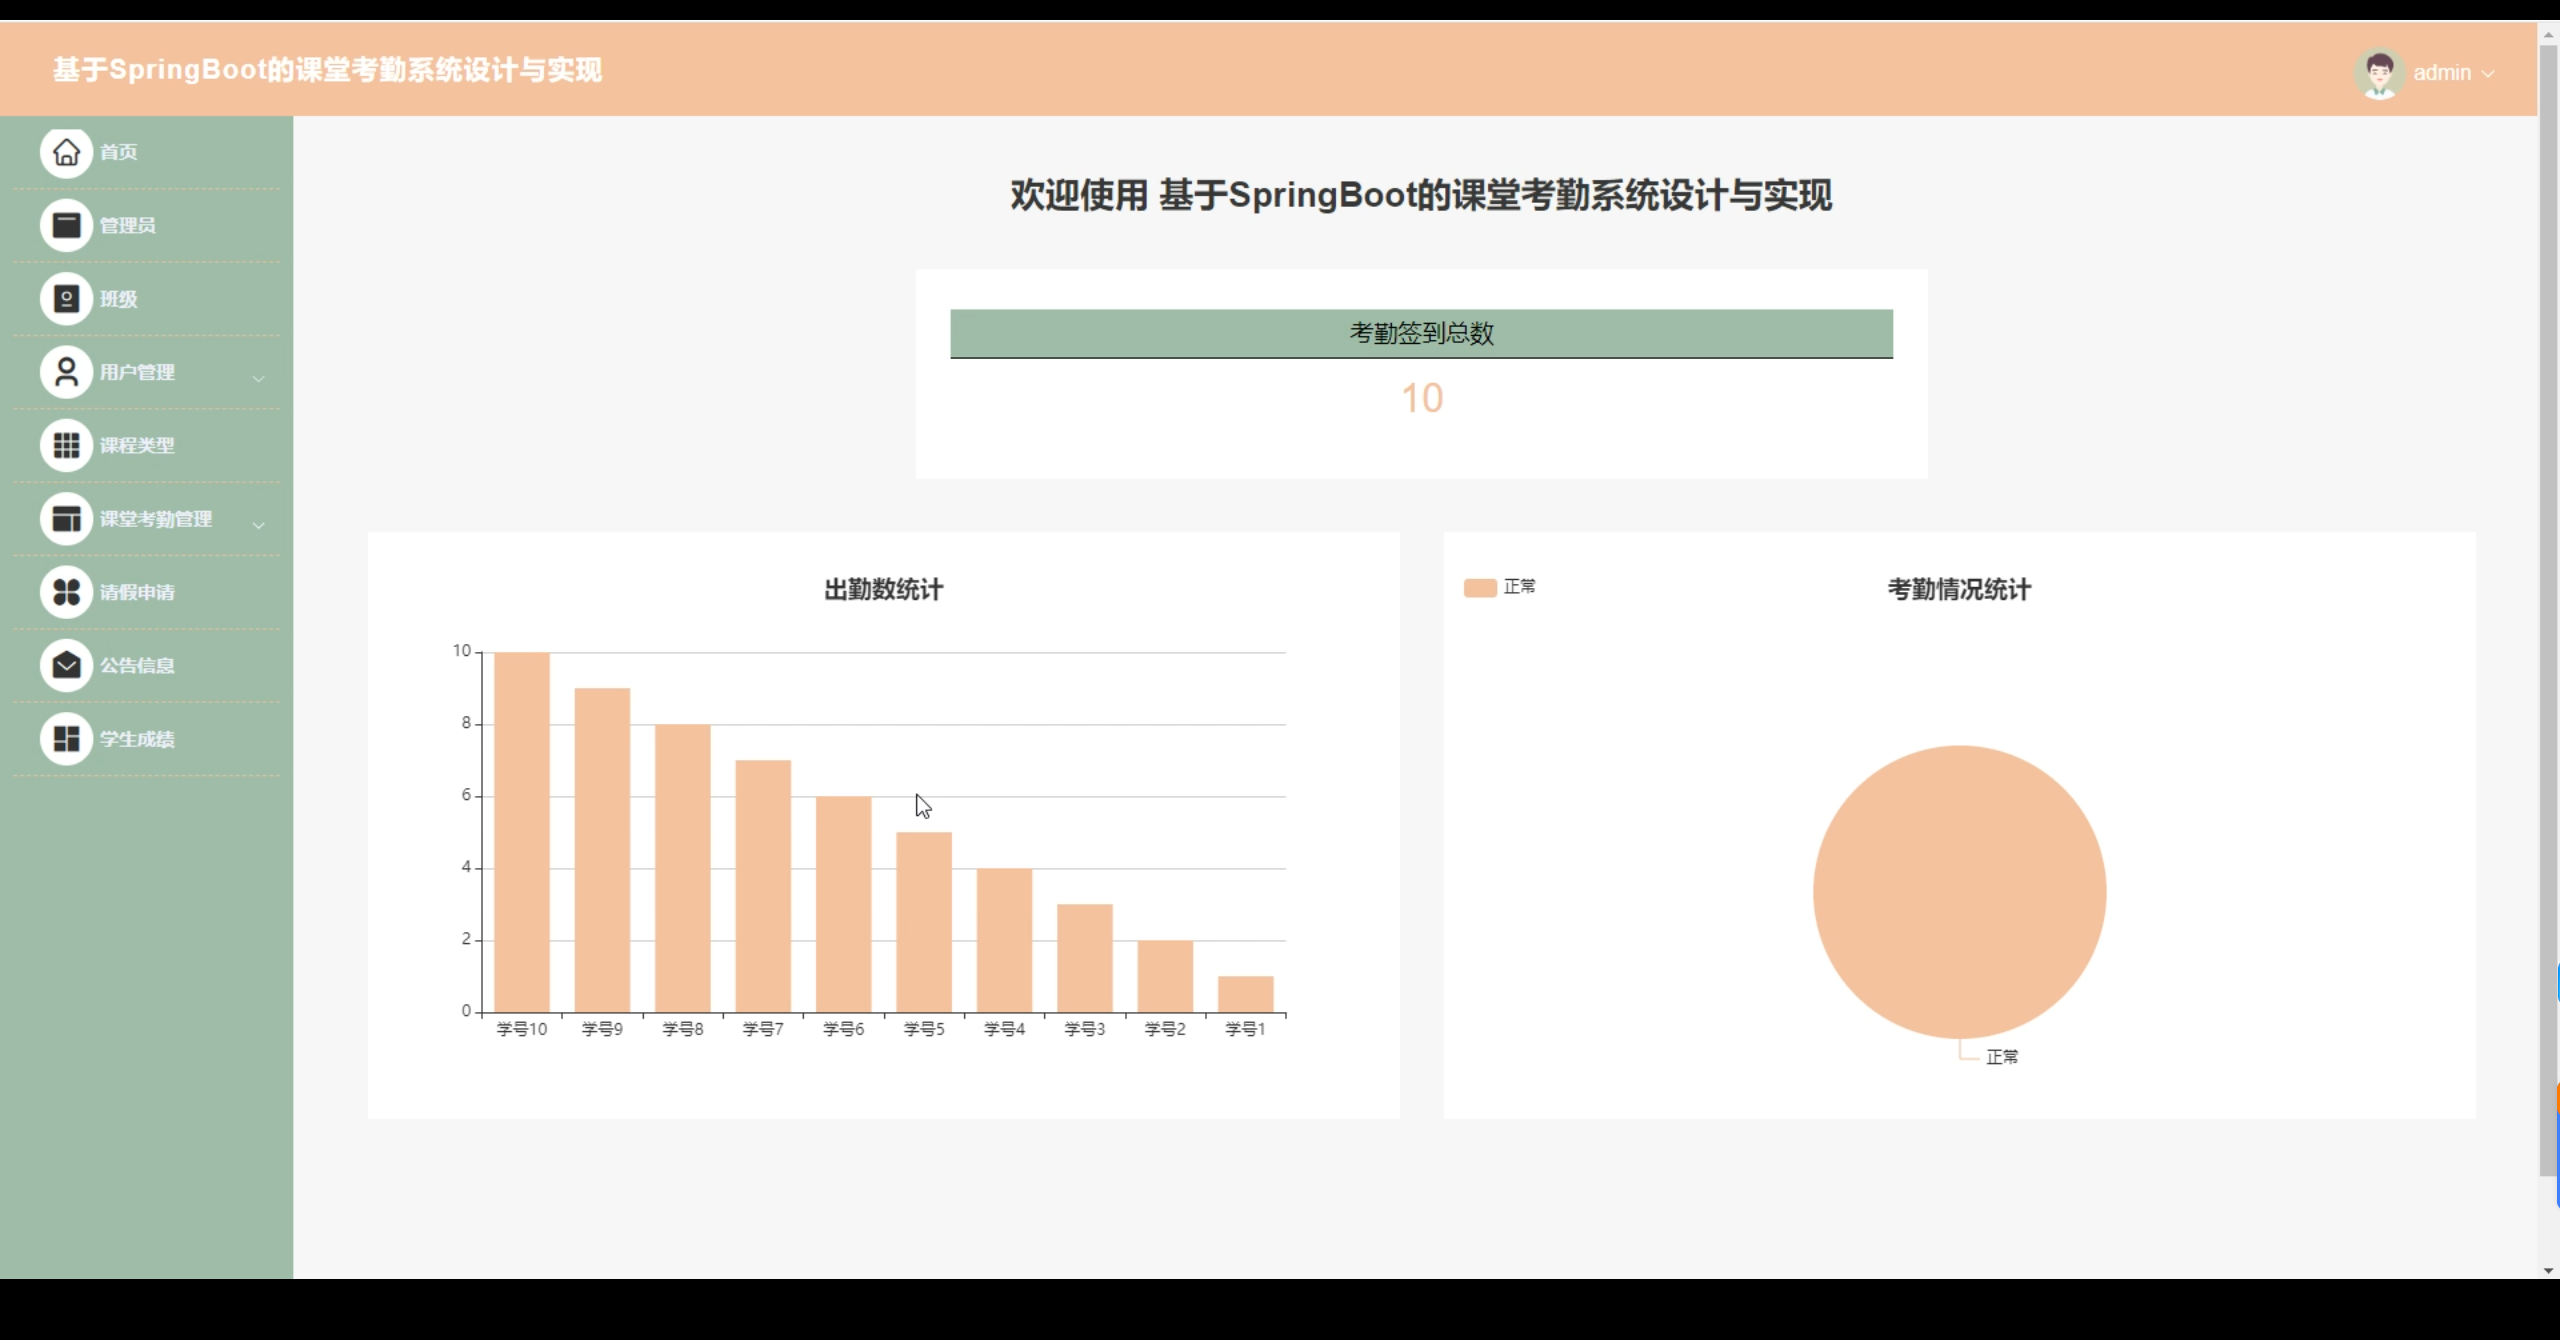Click the 请假申请 clover icon
The image size is (2560, 1340).
(66, 592)
